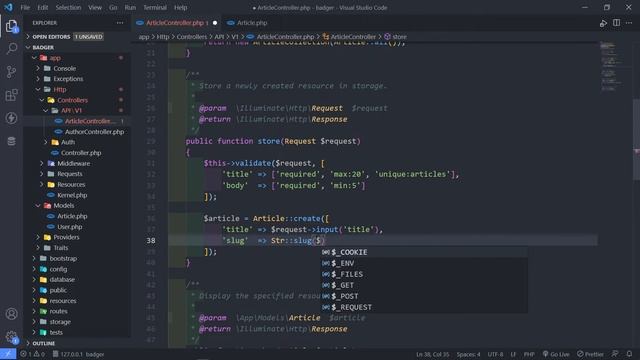Expand the Outline section
Screen dimensions: 640x360
pos(77,343)
